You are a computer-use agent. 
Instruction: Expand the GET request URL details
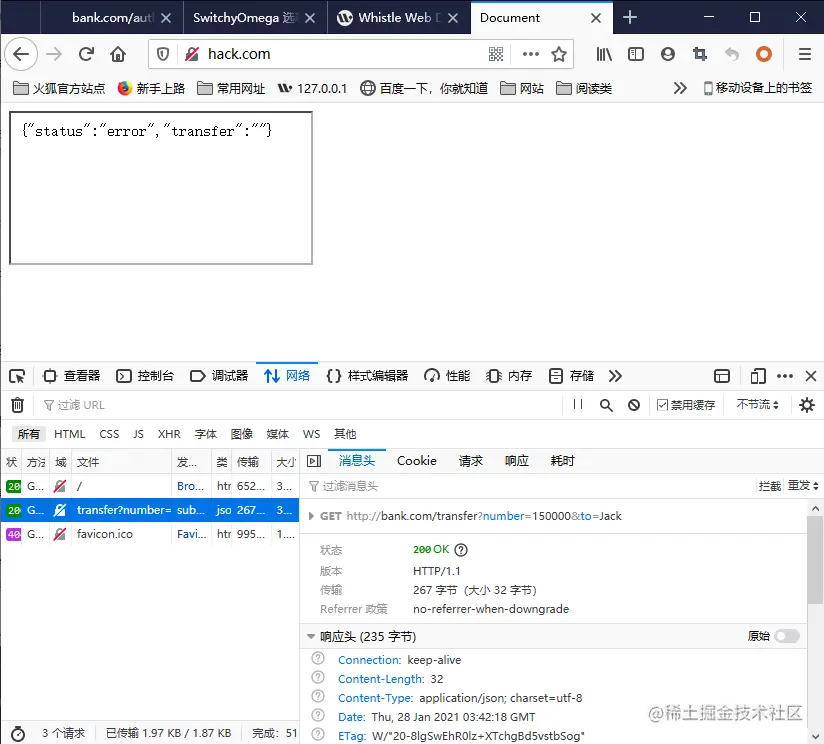pyautogui.click(x=311, y=516)
